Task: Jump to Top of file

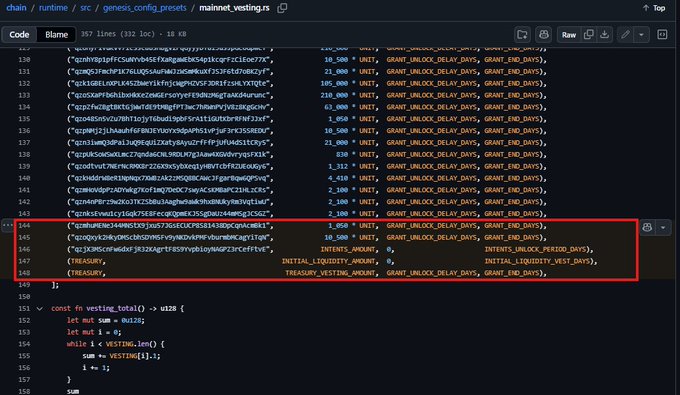Action: [654, 8]
